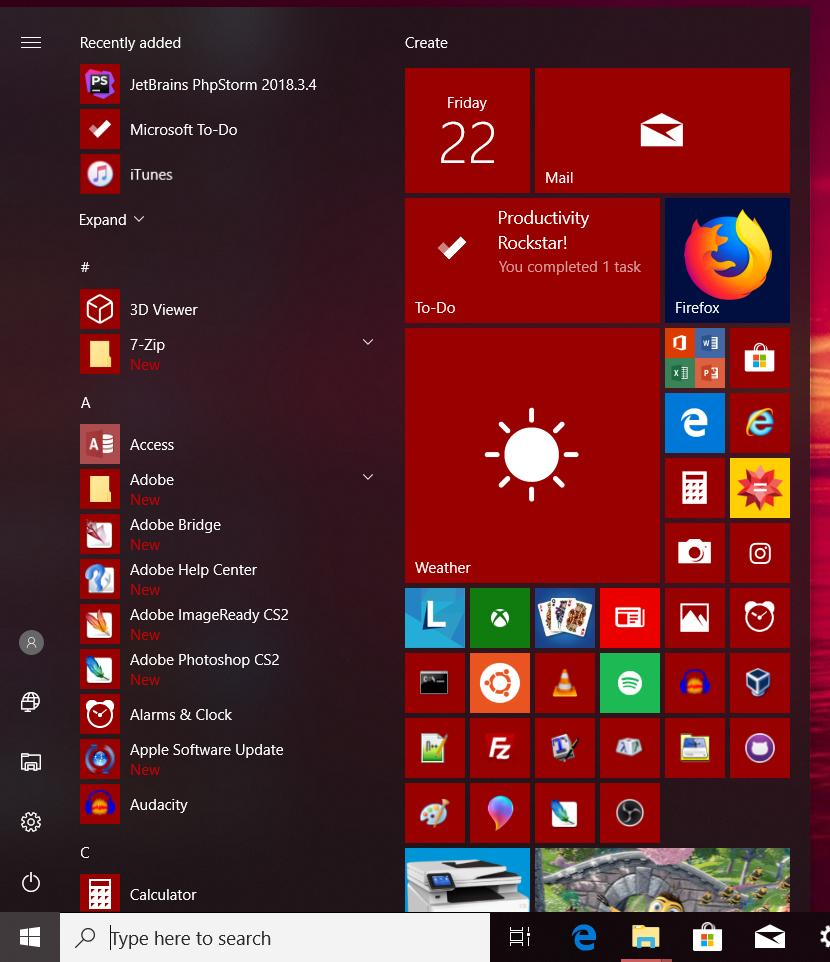This screenshot has height=962, width=830.
Task: Open the Friday 22 calendar tile
Action: pyautogui.click(x=467, y=130)
